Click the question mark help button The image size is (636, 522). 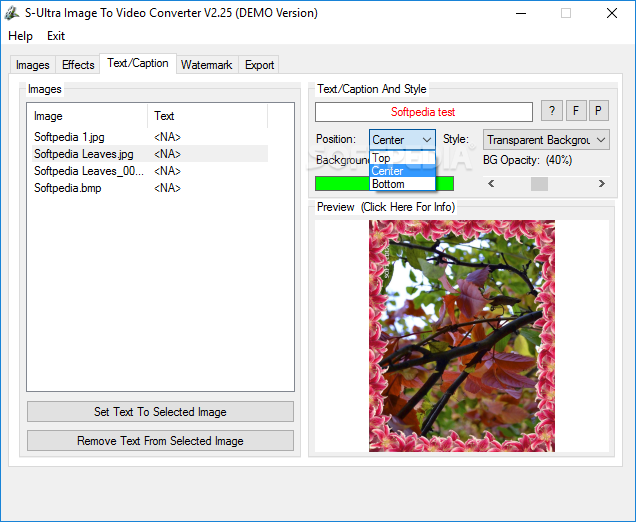pos(552,111)
